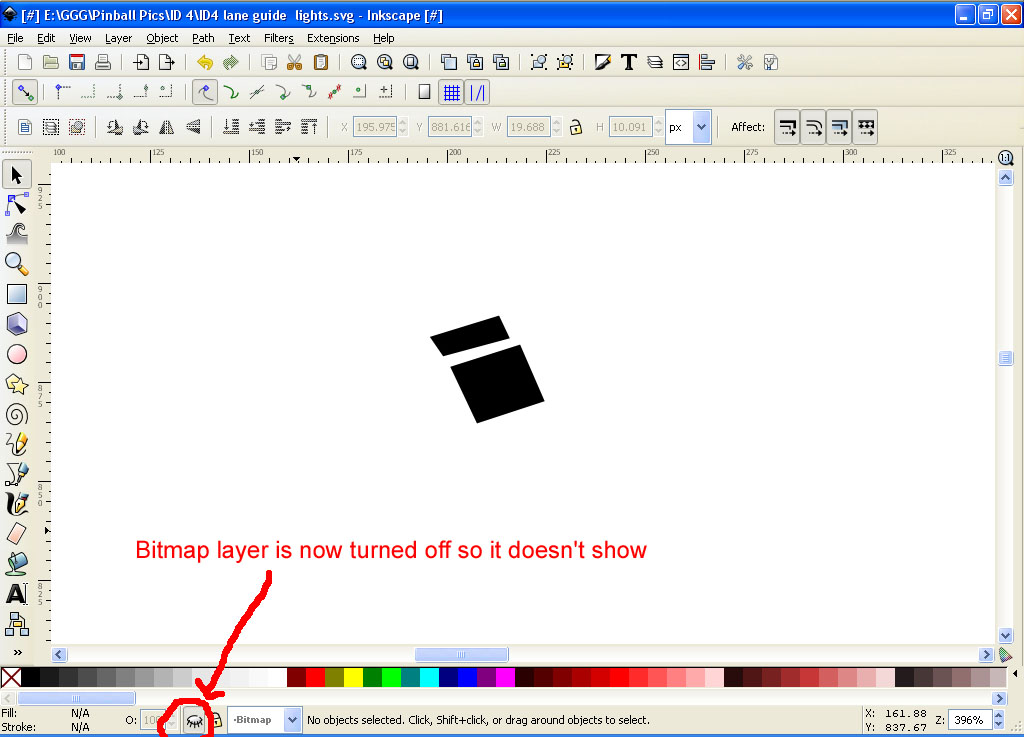Open the px units dropdown
The height and width of the screenshot is (737, 1024).
(700, 127)
